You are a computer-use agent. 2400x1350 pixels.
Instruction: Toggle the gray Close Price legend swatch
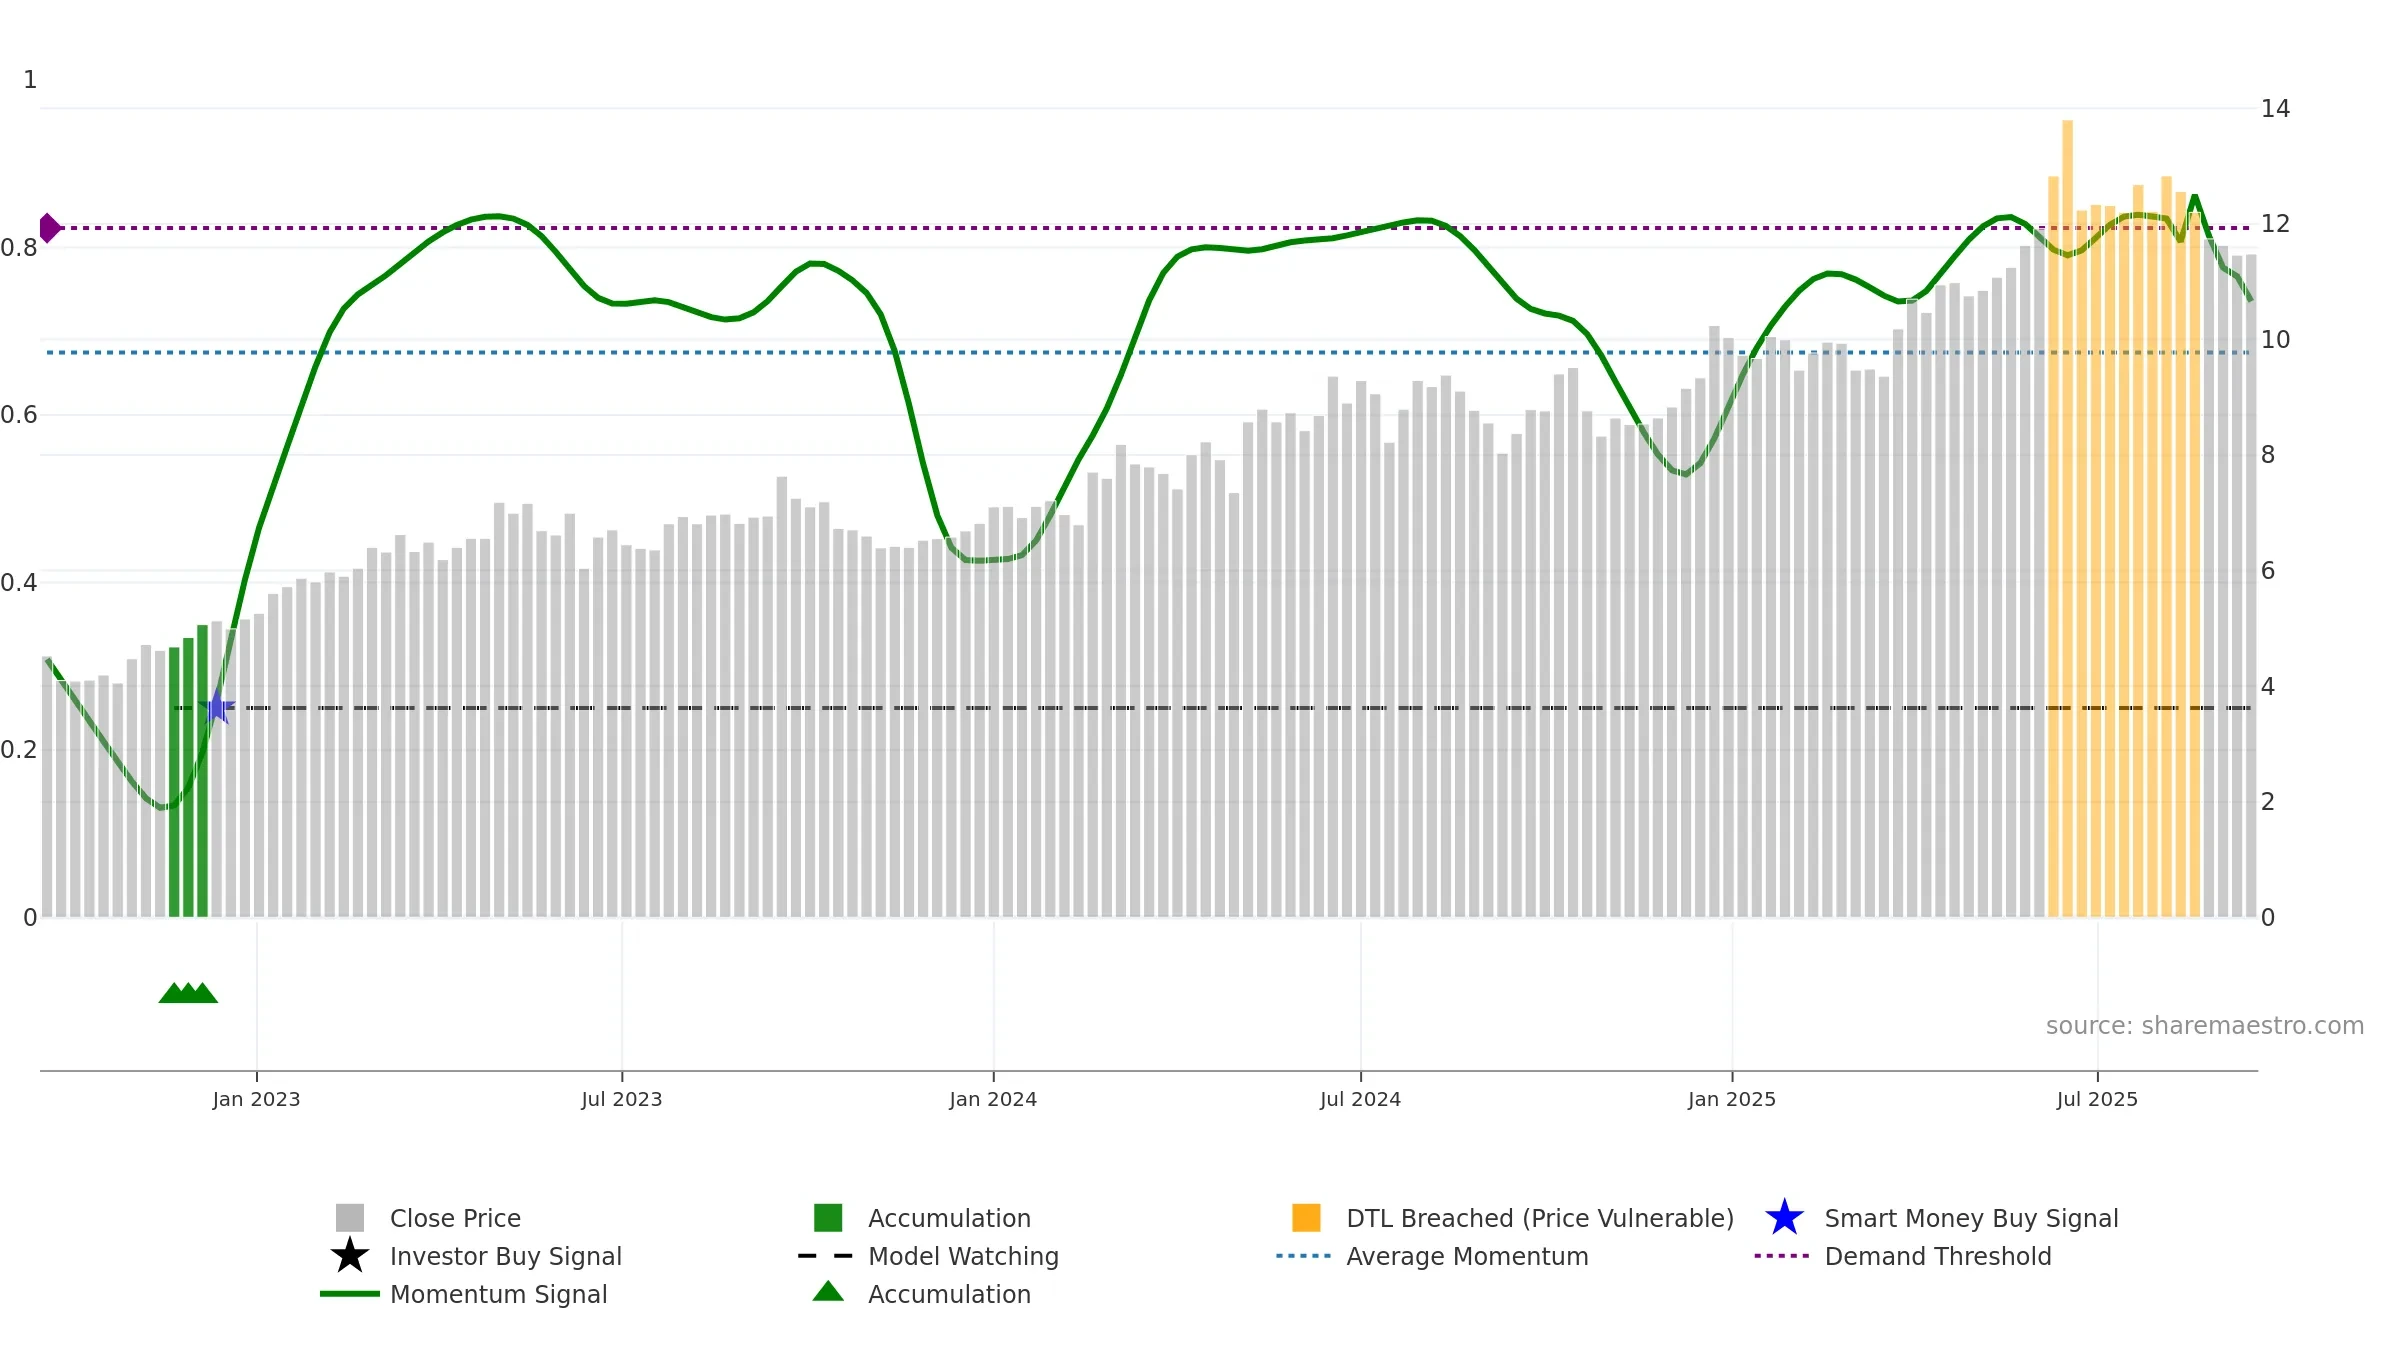350,1218
